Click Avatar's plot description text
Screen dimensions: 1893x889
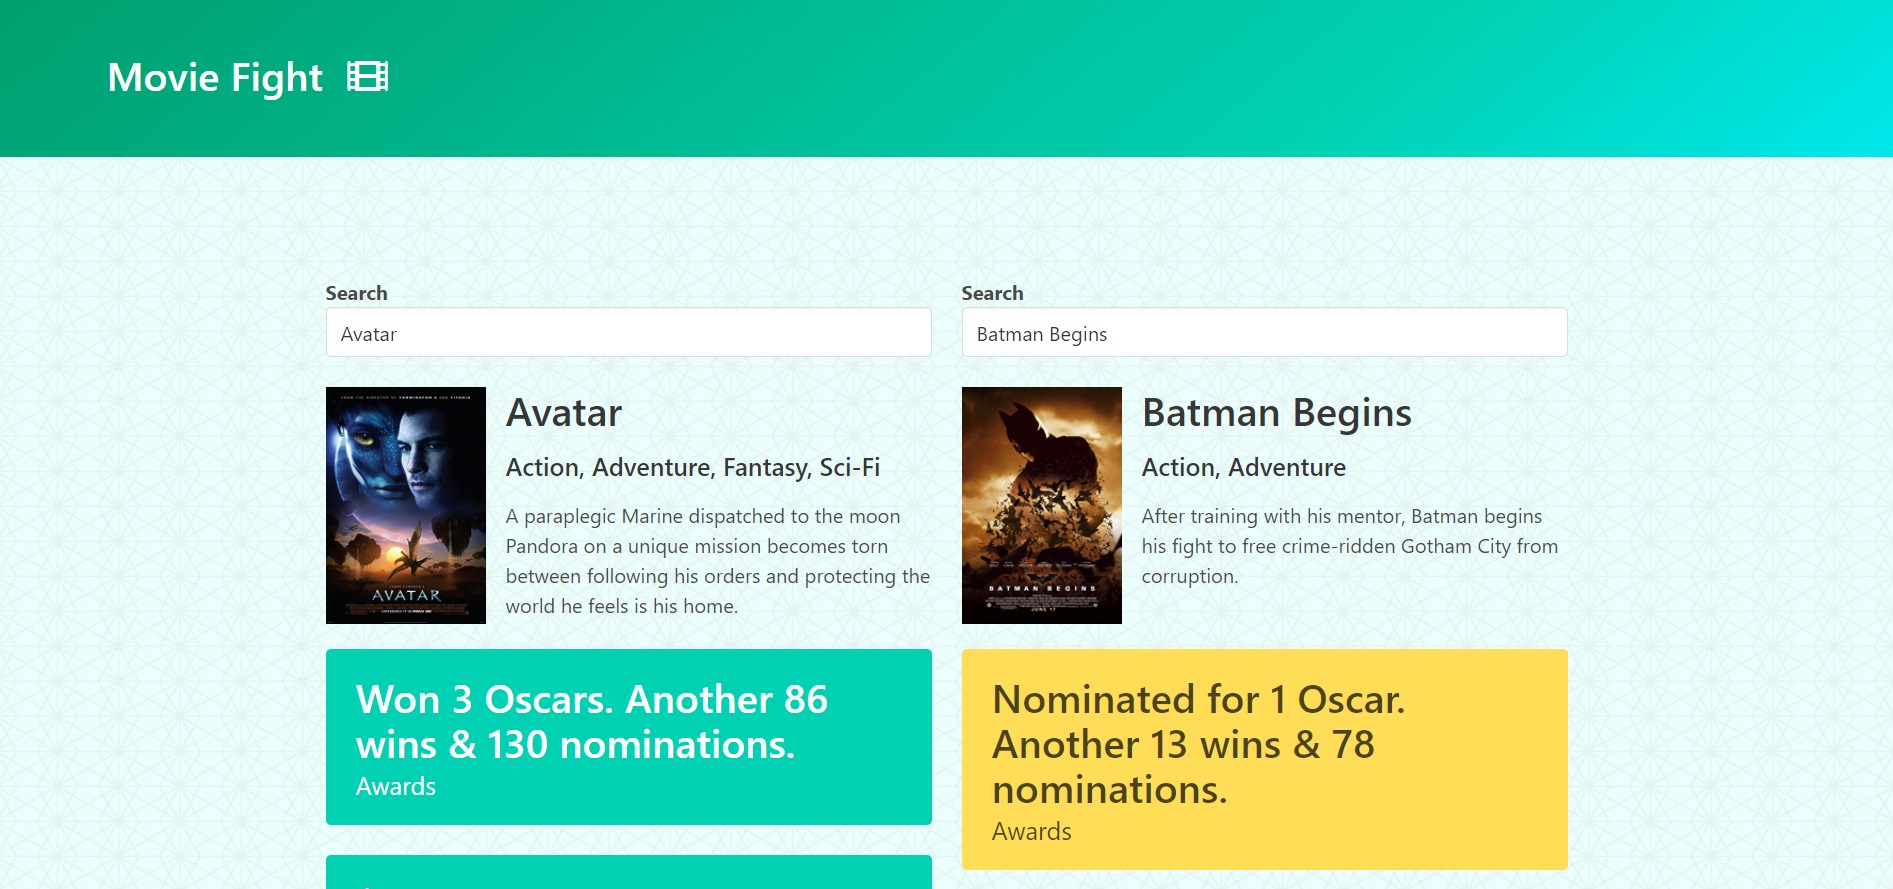pos(717,561)
